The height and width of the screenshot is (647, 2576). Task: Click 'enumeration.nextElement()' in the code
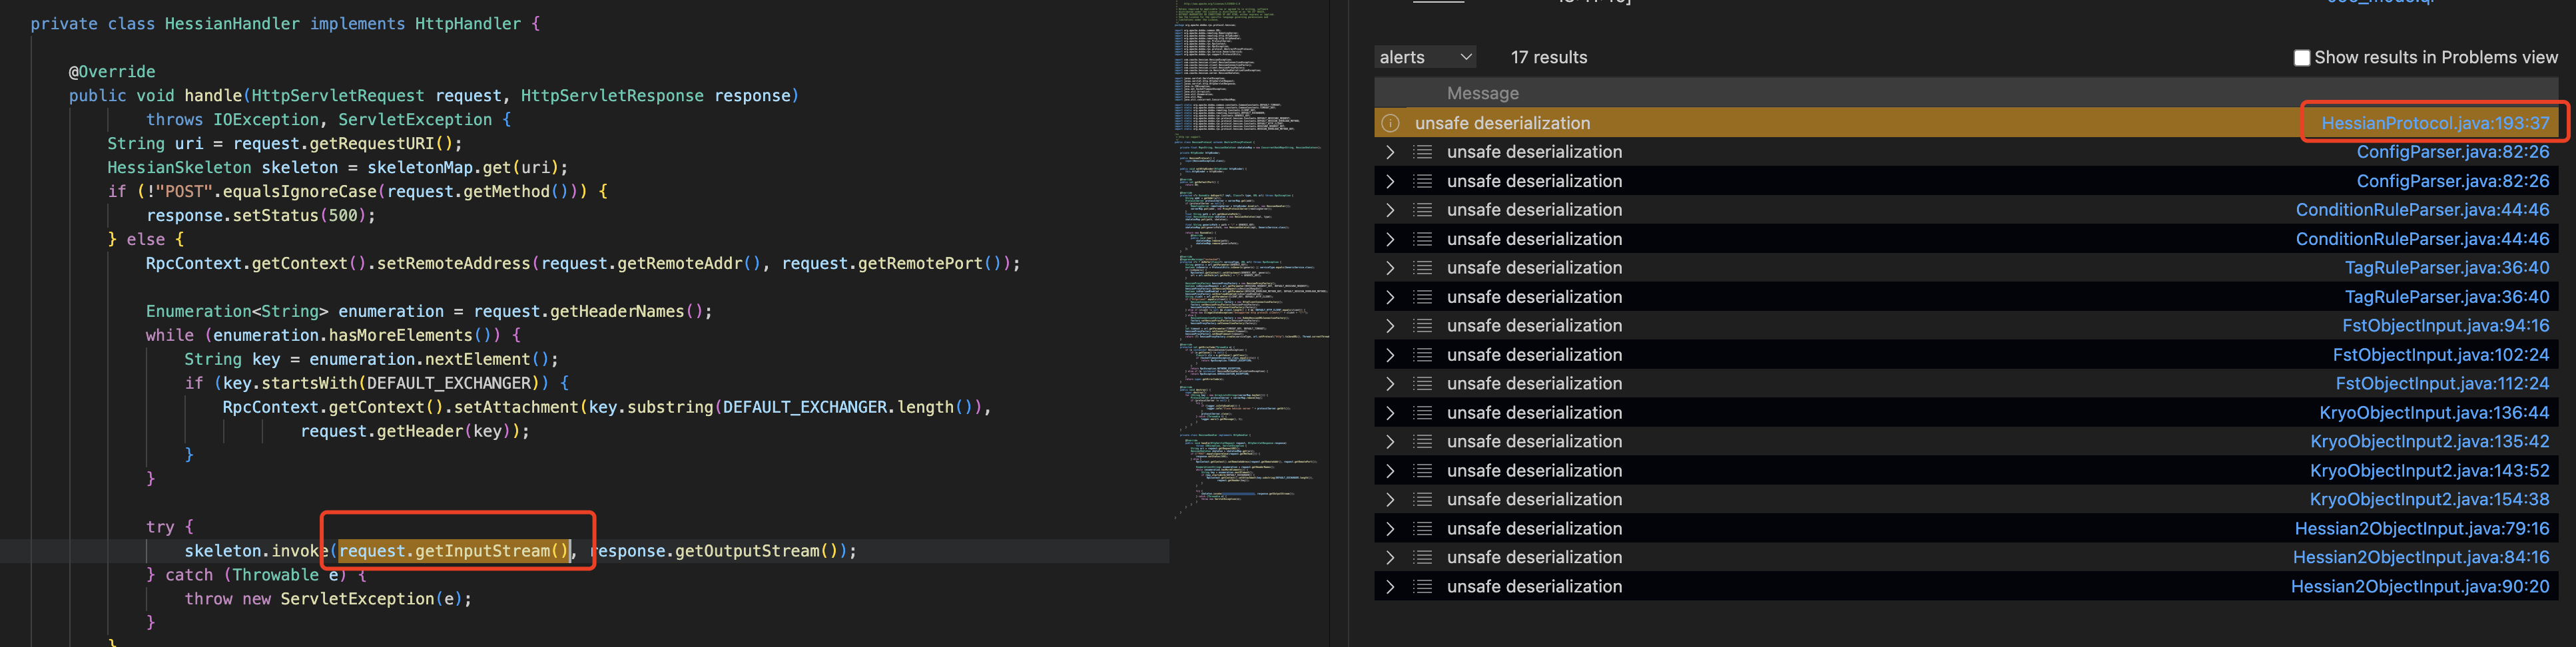429,360
